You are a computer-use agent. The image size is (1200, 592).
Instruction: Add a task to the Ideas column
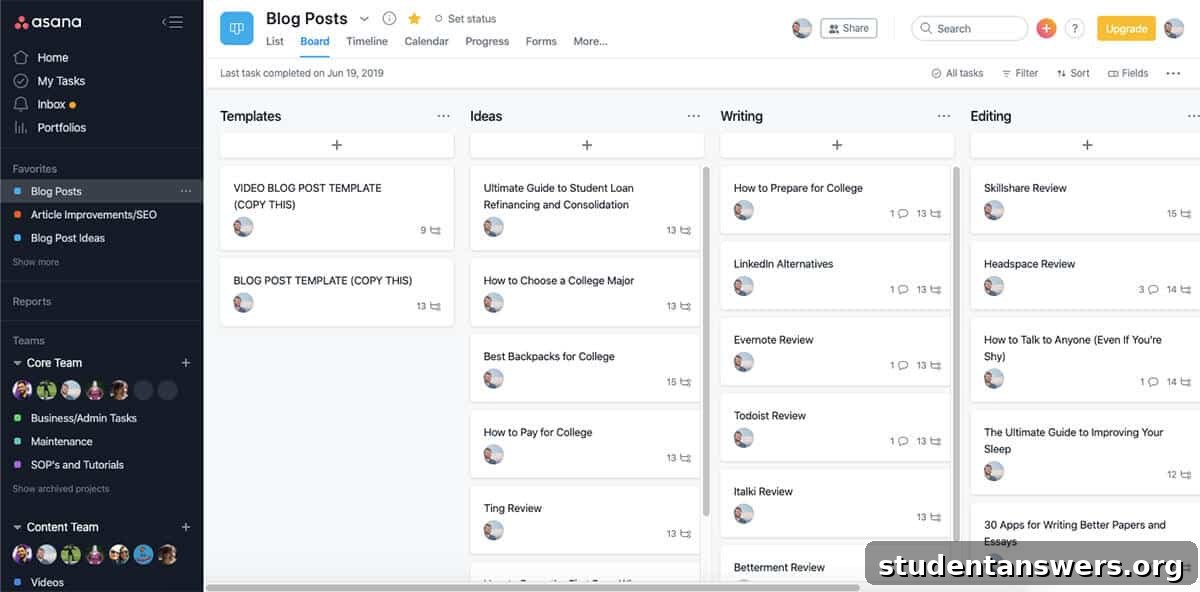(587, 145)
